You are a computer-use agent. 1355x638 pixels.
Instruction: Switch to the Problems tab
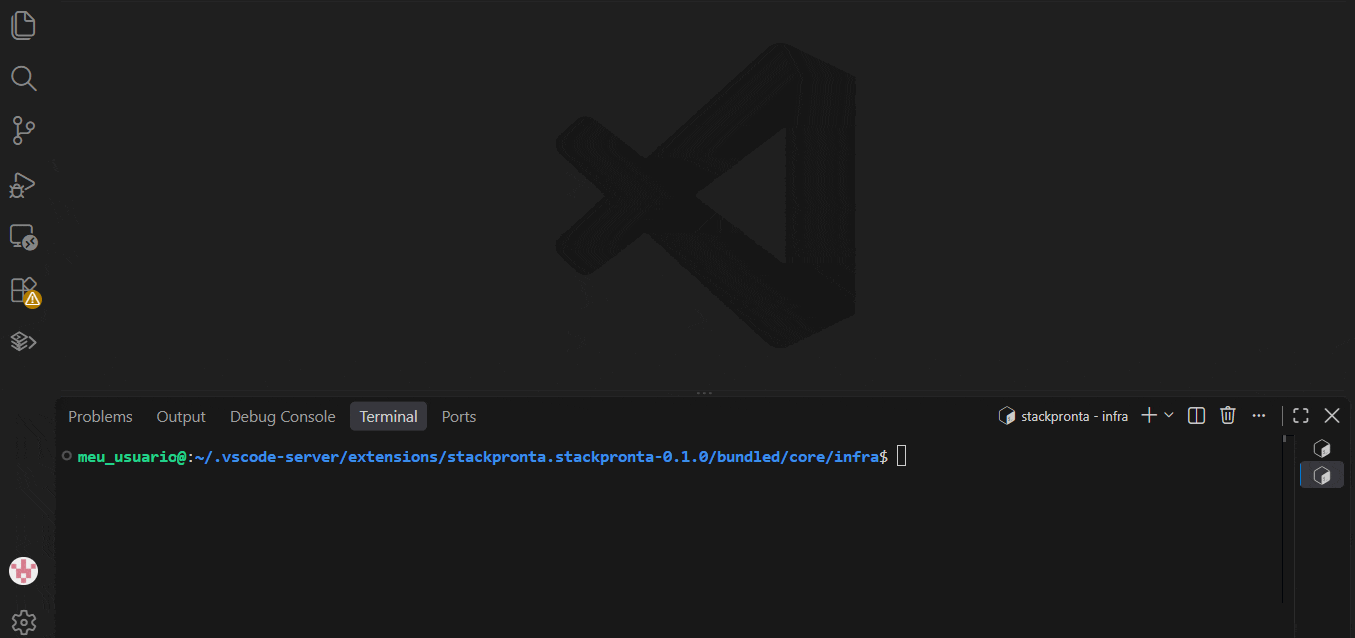click(x=100, y=416)
